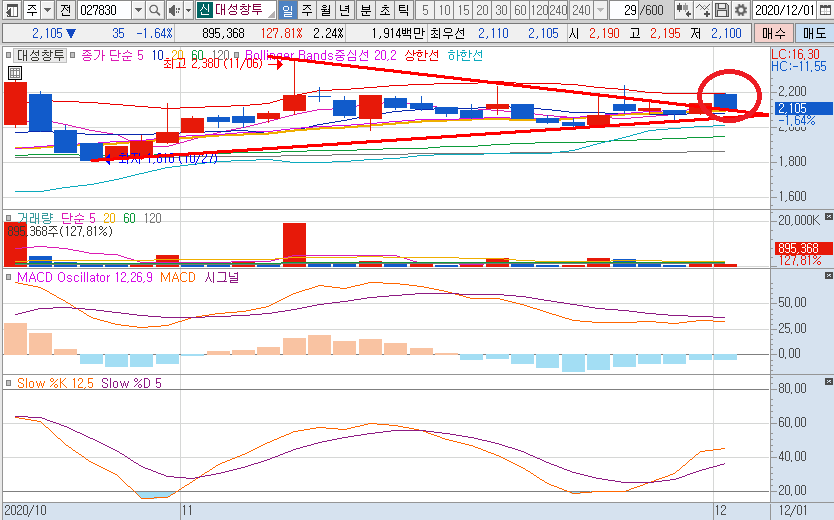Click the green 신 badge icon

(204, 10)
